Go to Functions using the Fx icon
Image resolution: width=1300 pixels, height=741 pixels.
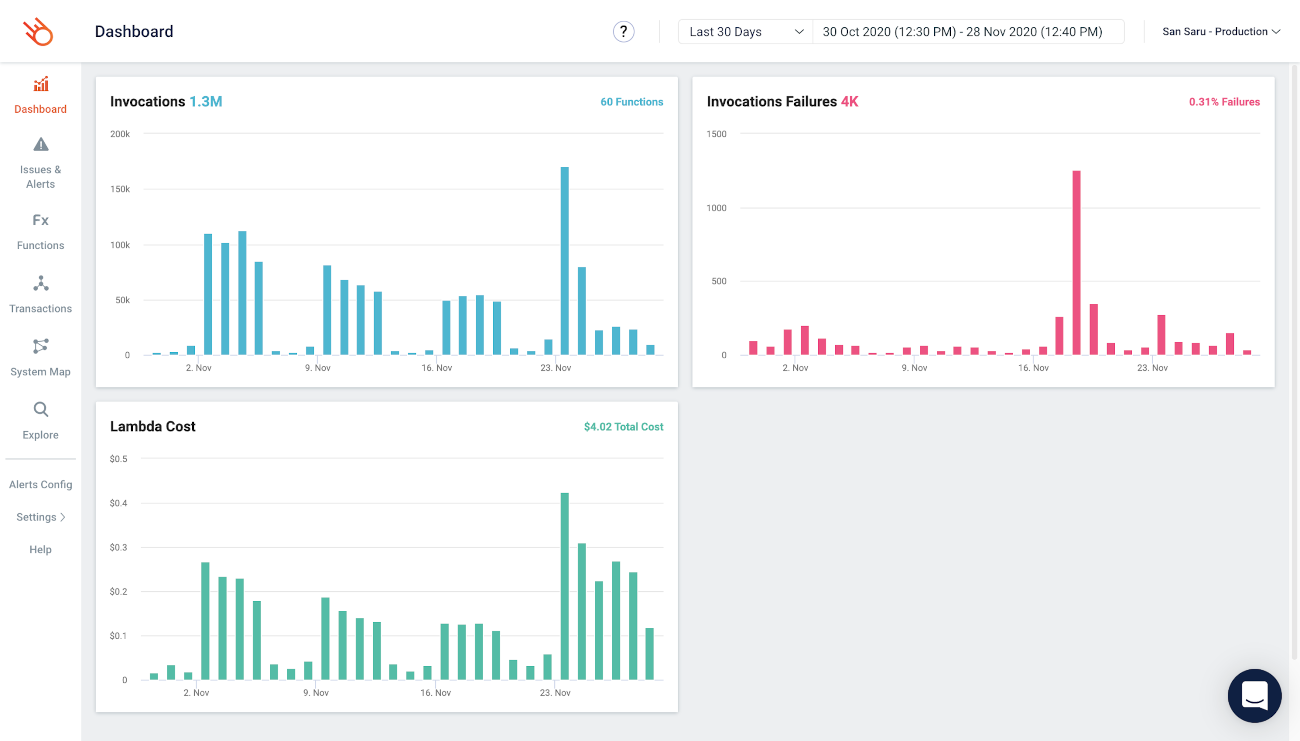(x=41, y=220)
